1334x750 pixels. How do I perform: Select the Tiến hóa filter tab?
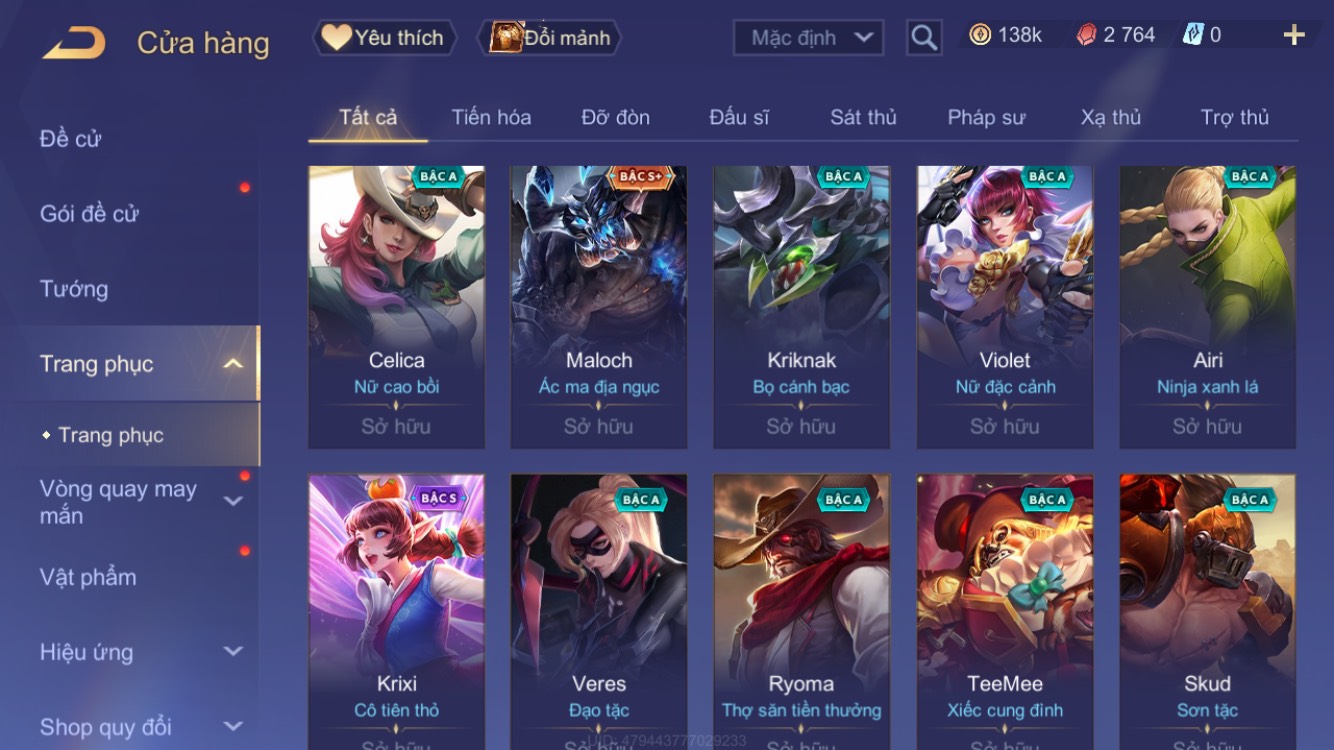[x=491, y=117]
